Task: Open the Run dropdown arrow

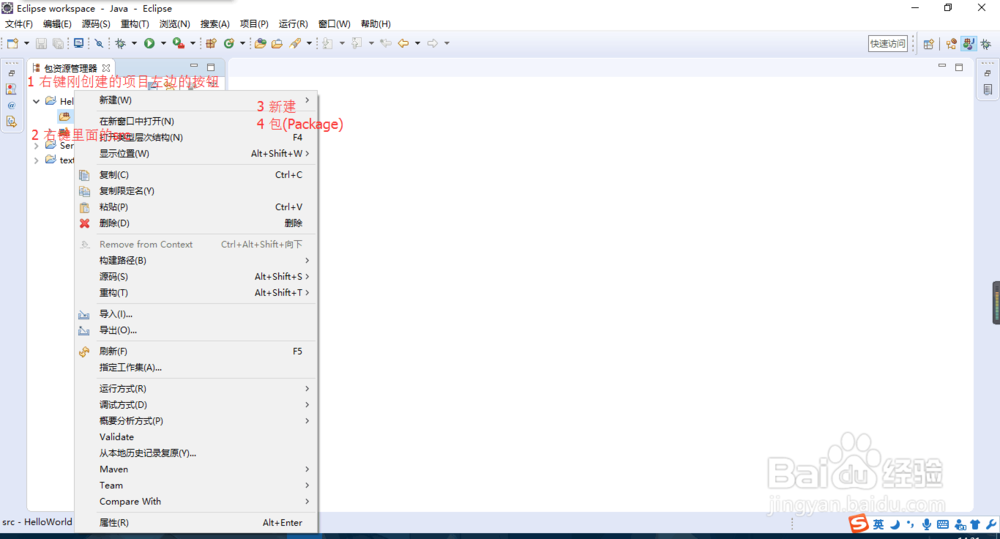Action: tap(163, 43)
